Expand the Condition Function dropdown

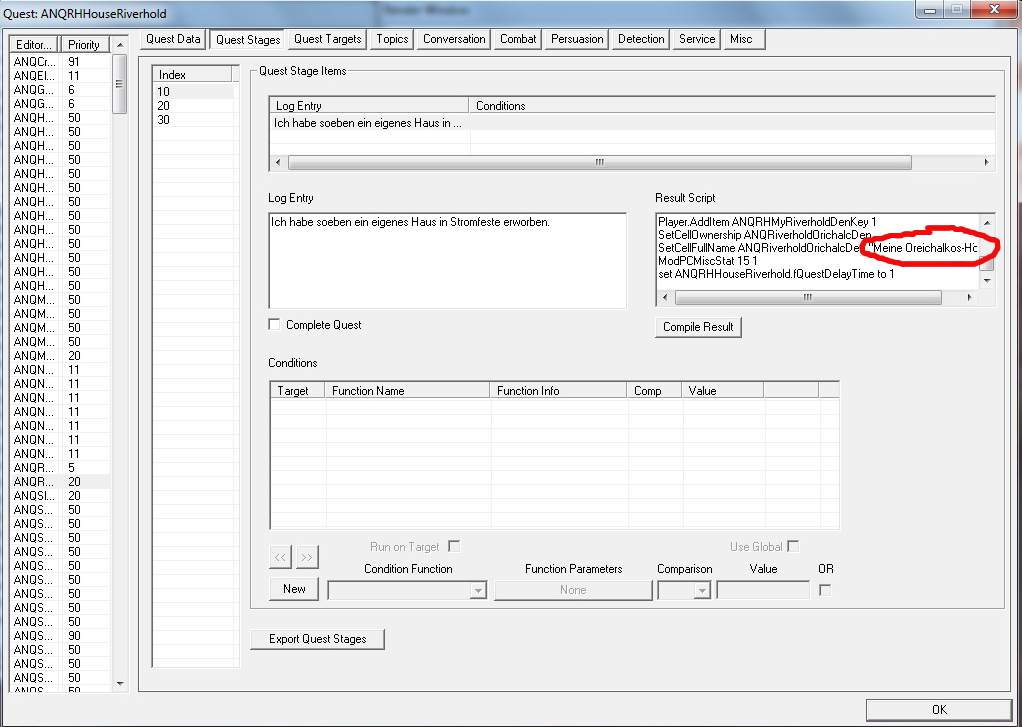click(477, 591)
